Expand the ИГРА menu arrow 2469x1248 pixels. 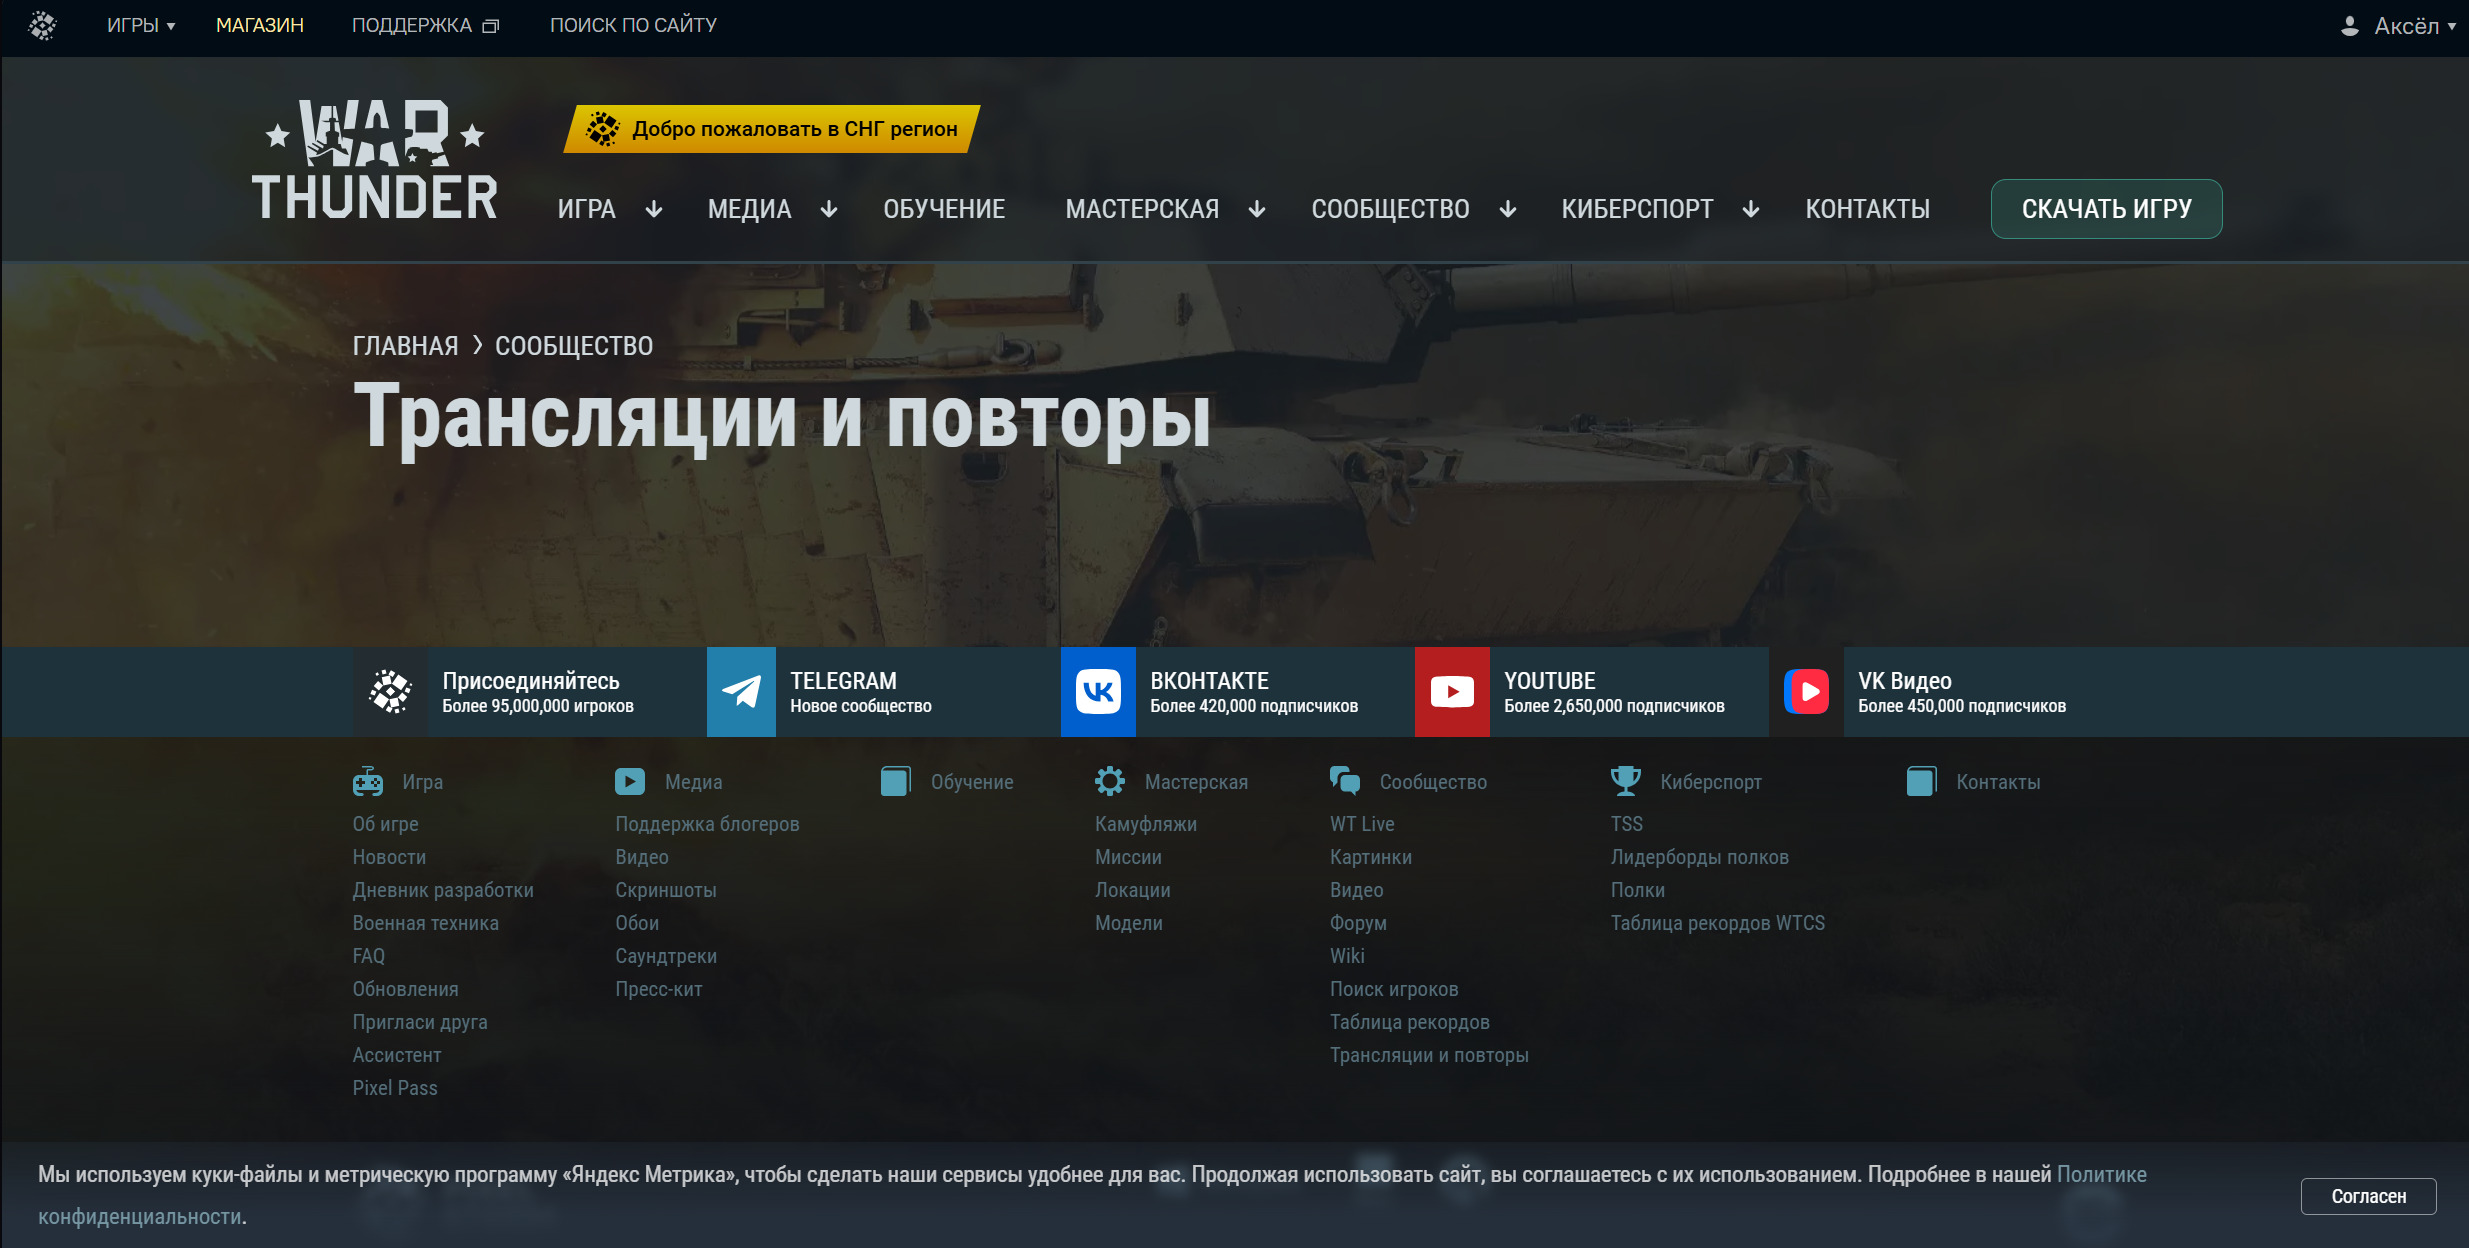pos(654,209)
